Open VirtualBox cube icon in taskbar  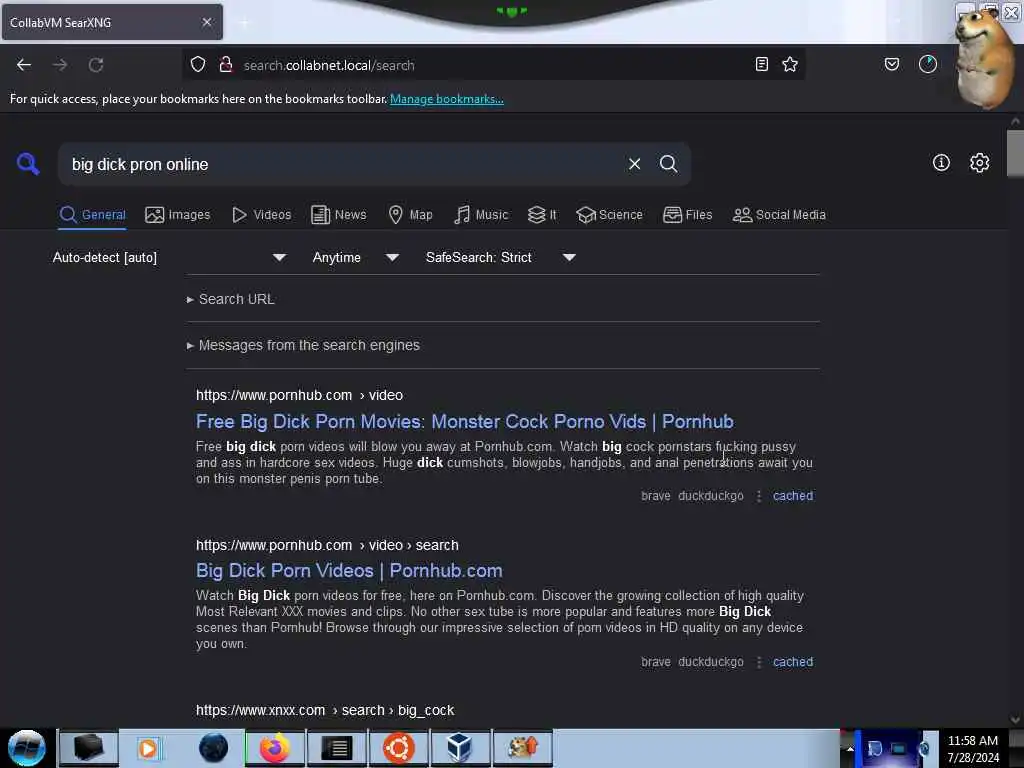(460, 748)
